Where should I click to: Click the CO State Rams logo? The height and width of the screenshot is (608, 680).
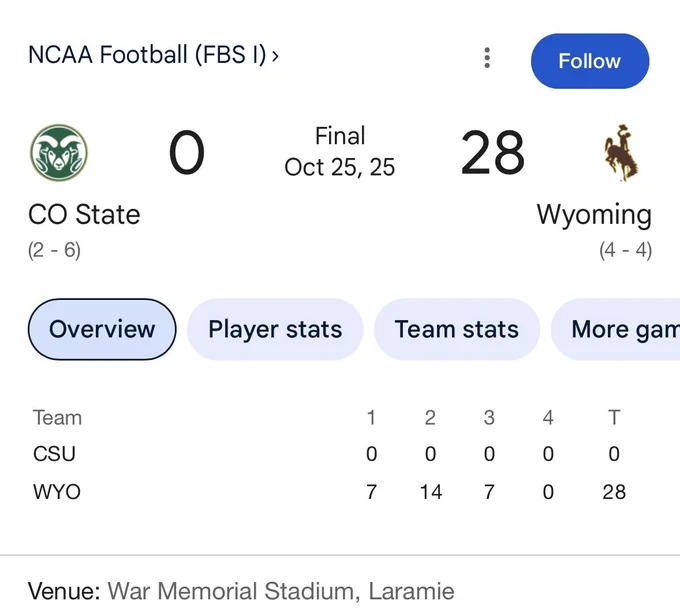pos(59,153)
